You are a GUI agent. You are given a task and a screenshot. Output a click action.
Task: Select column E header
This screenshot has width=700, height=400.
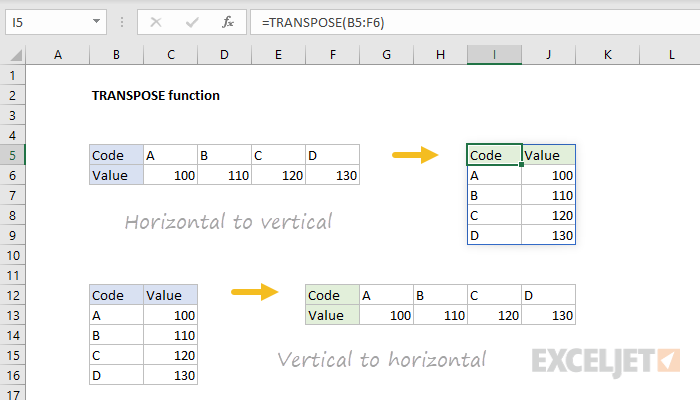(x=279, y=55)
